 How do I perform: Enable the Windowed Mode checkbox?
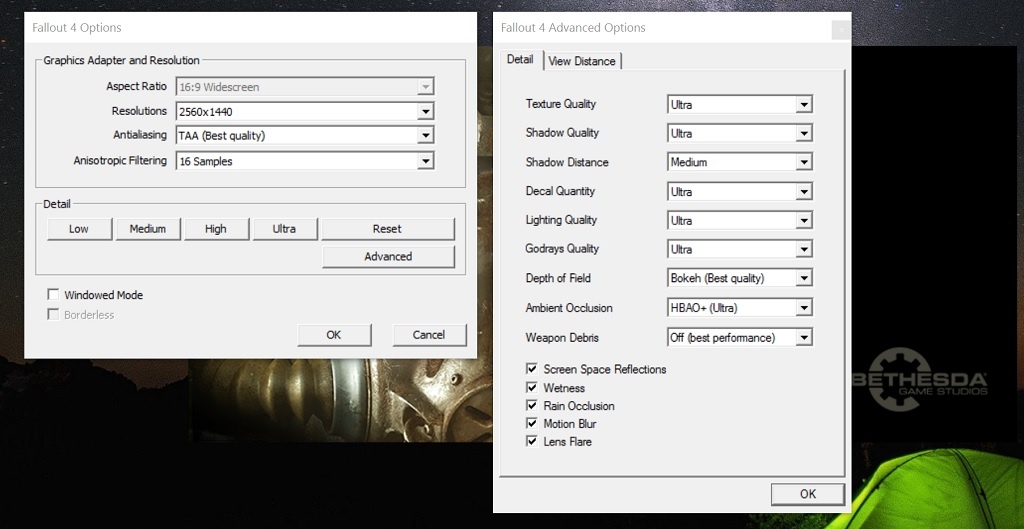[x=54, y=295]
